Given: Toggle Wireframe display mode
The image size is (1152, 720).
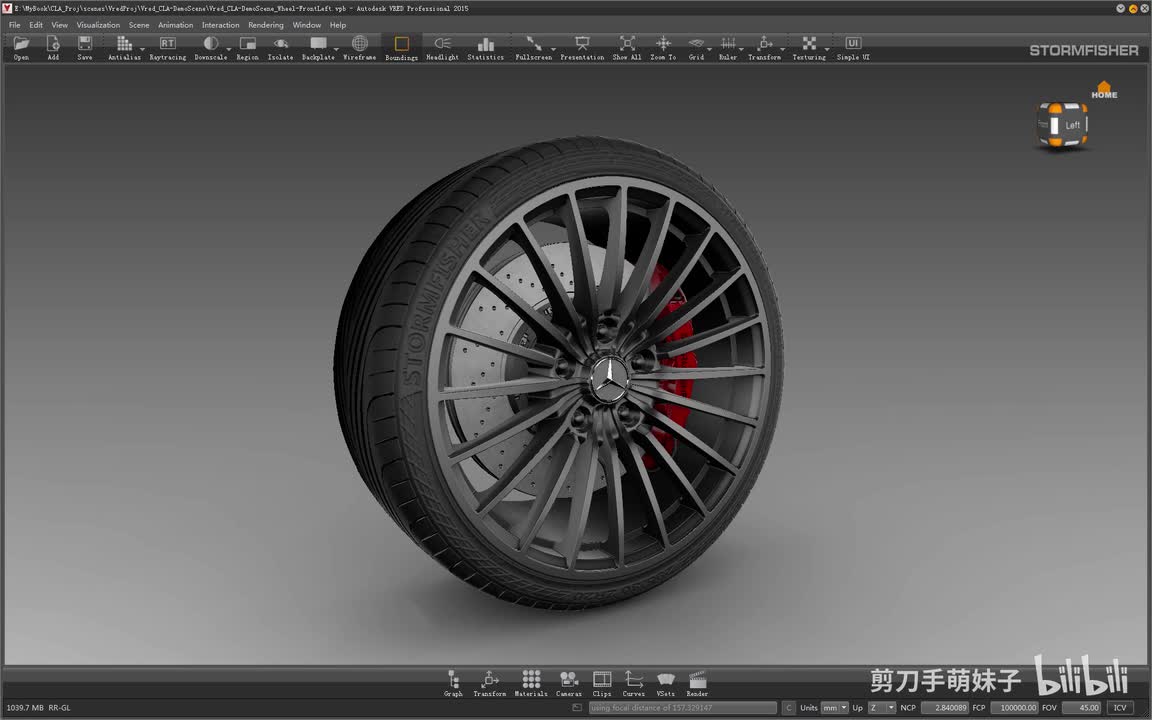Looking at the screenshot, I should pyautogui.click(x=359, y=45).
